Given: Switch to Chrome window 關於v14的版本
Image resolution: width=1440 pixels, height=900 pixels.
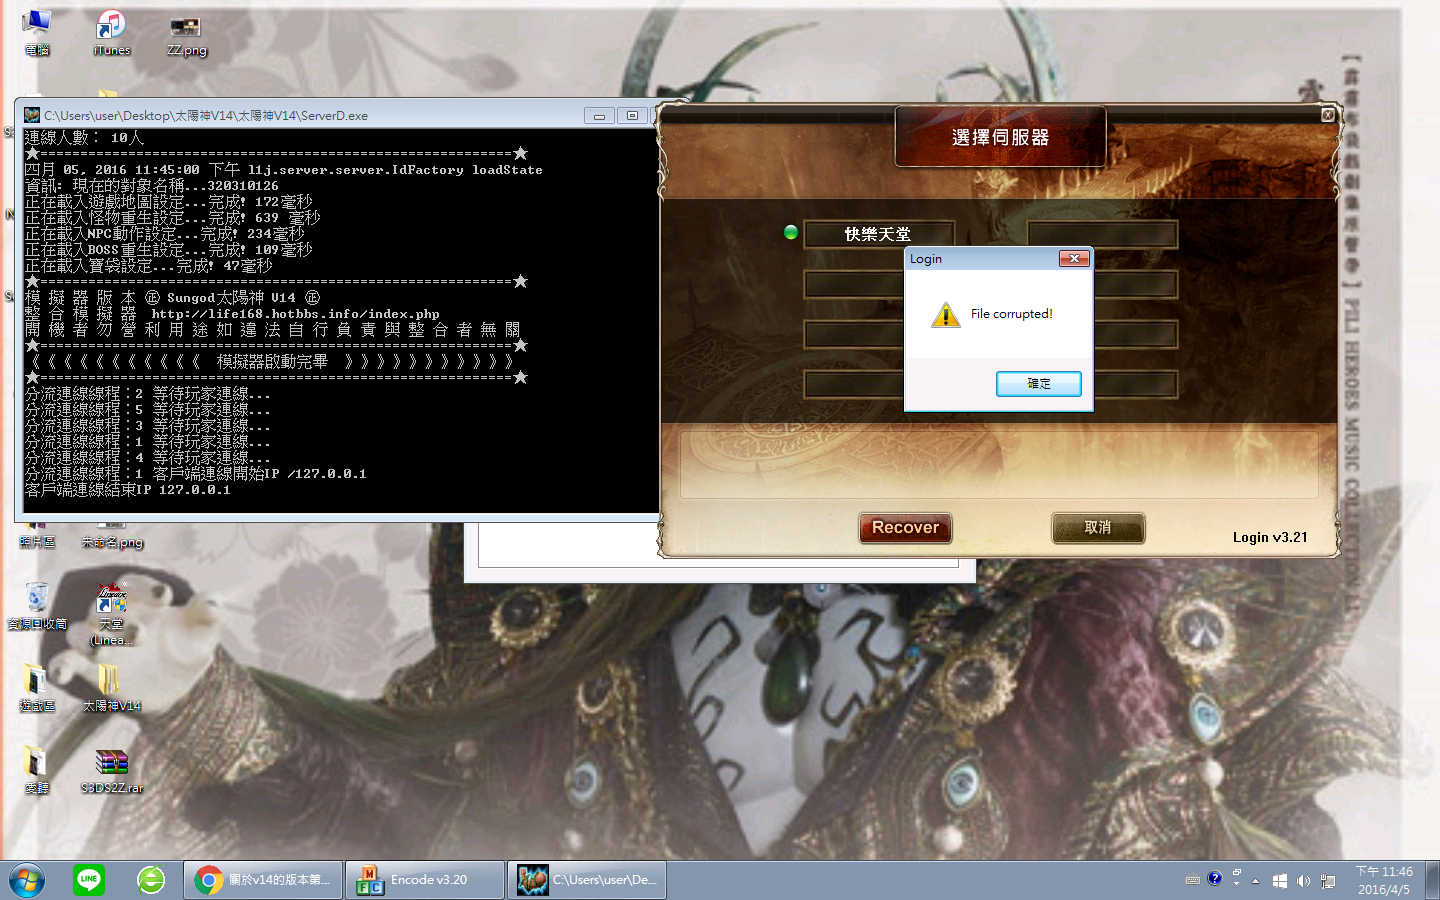Looking at the screenshot, I should click(x=263, y=880).
